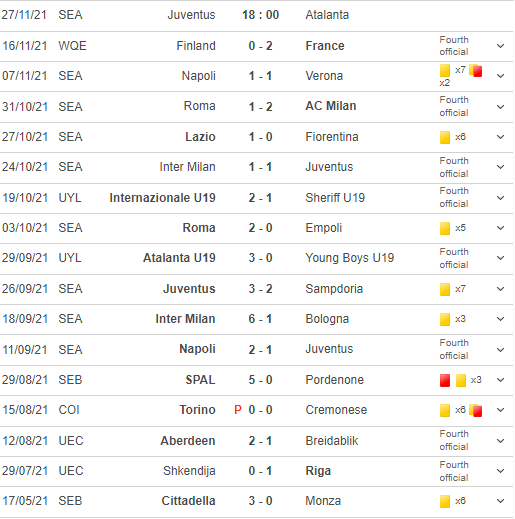Expand the Roma vs Empoli match chevron
Viewport: 515px width, 519px height.
[500, 228]
